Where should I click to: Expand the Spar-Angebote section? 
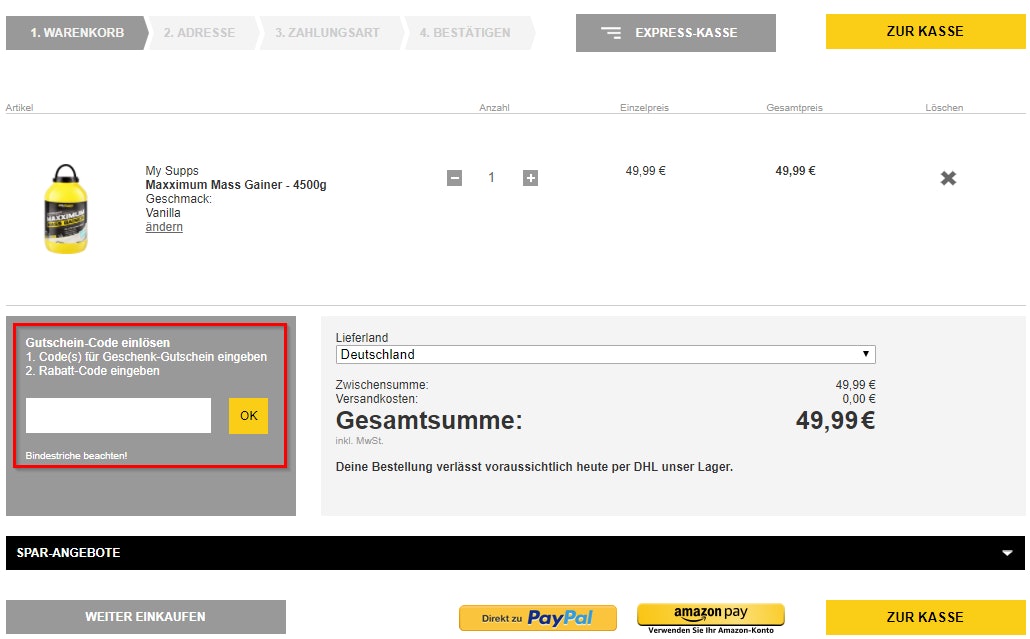point(515,553)
